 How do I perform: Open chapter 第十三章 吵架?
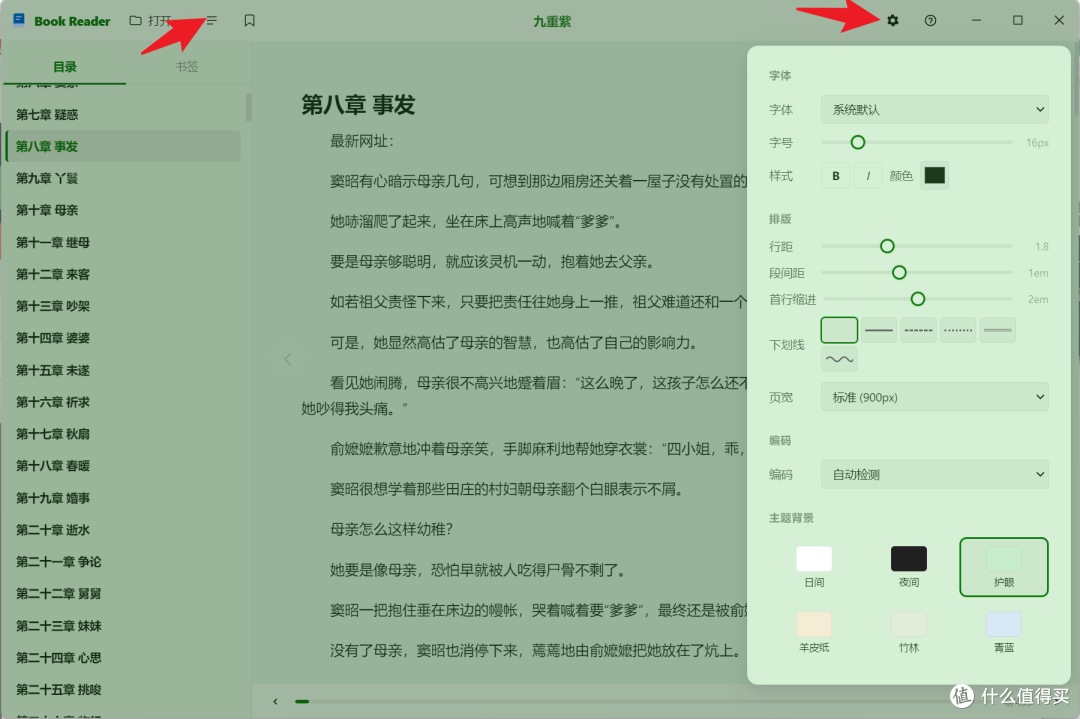(123, 306)
